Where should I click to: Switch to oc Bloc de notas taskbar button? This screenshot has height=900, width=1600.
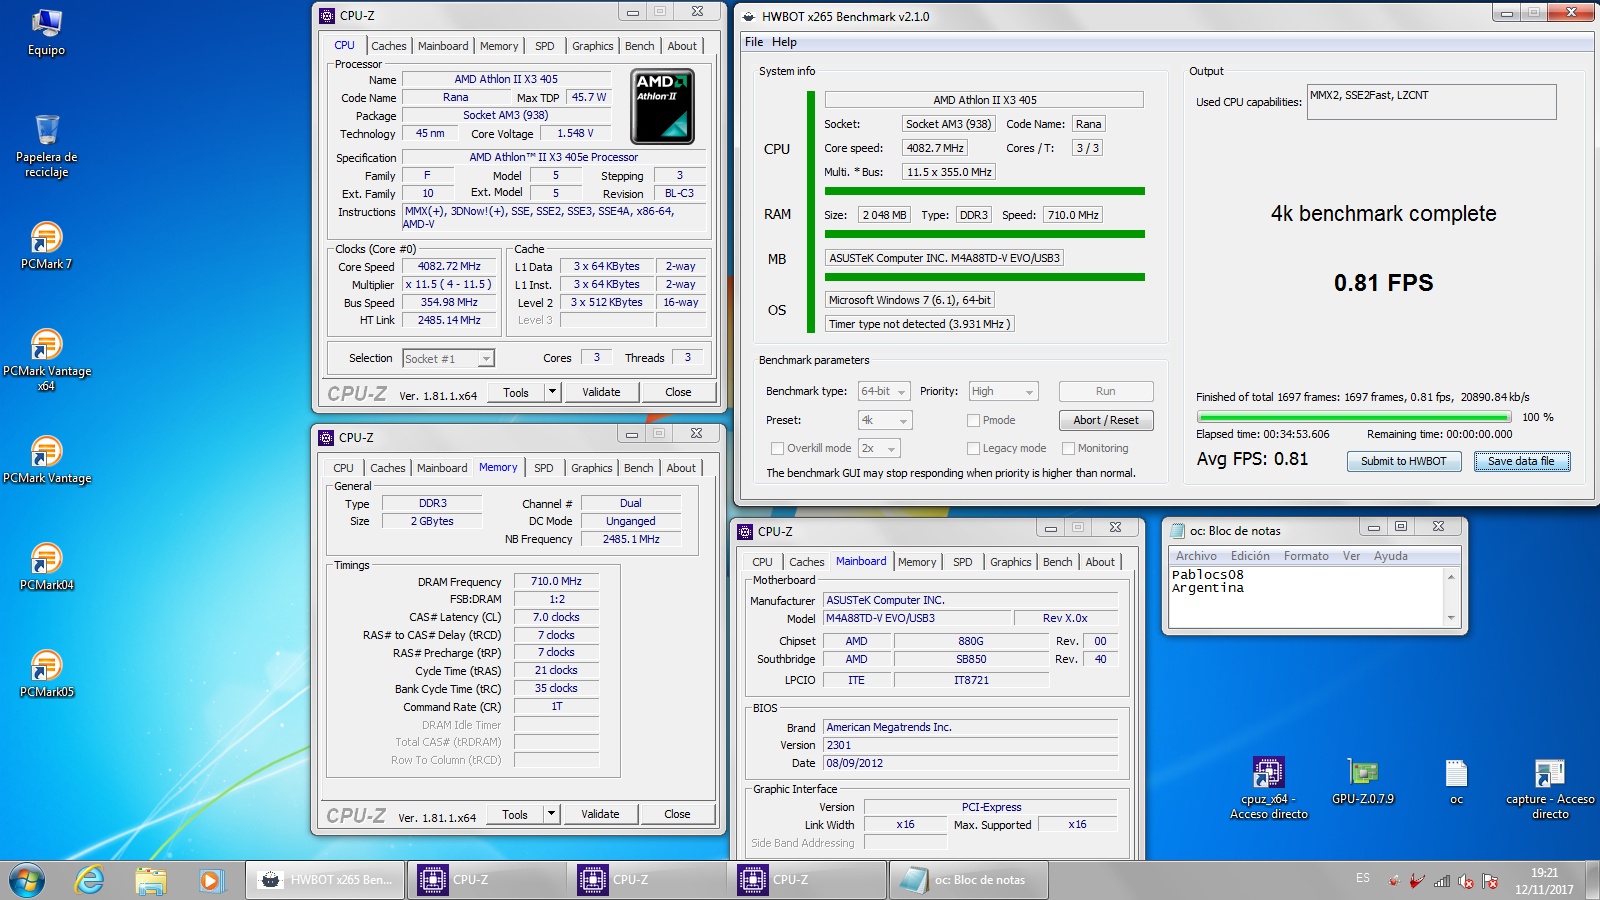coord(967,880)
